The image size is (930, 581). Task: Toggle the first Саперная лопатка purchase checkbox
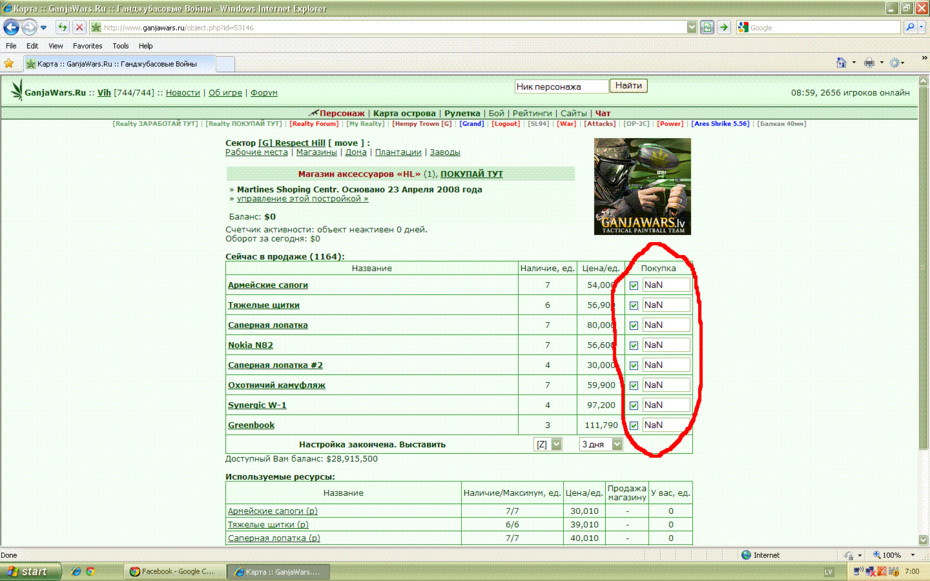pos(633,325)
